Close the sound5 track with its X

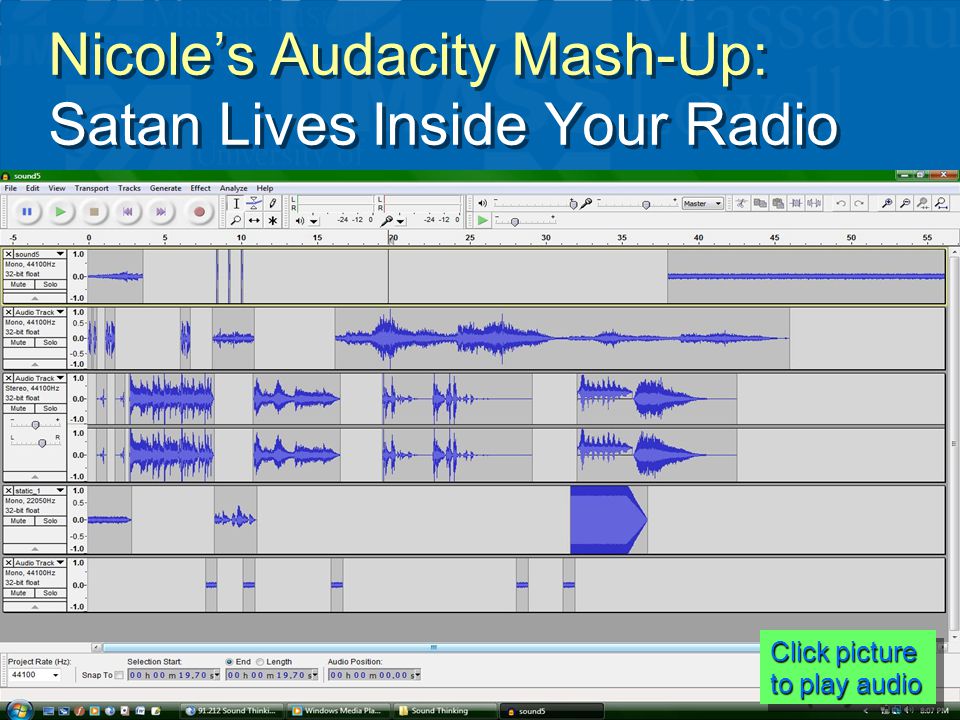[x=9, y=253]
